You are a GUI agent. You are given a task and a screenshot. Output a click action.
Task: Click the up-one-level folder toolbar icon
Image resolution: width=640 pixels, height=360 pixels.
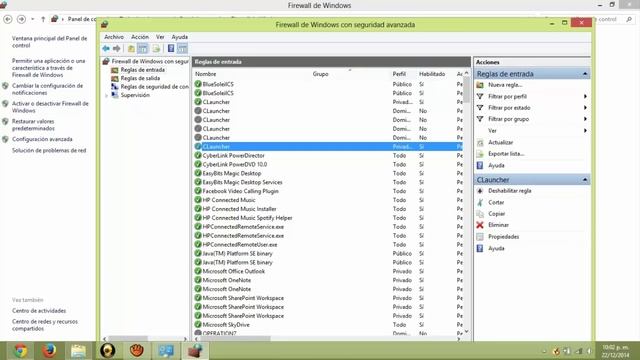coord(131,49)
